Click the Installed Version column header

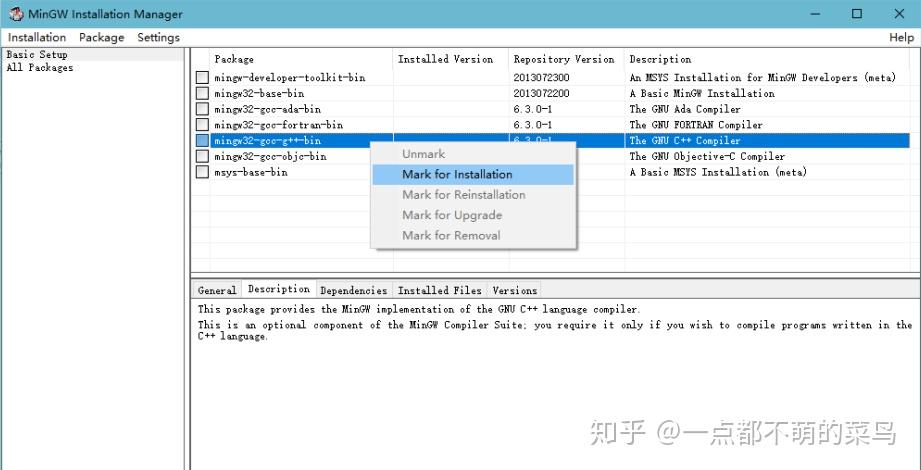(451, 59)
